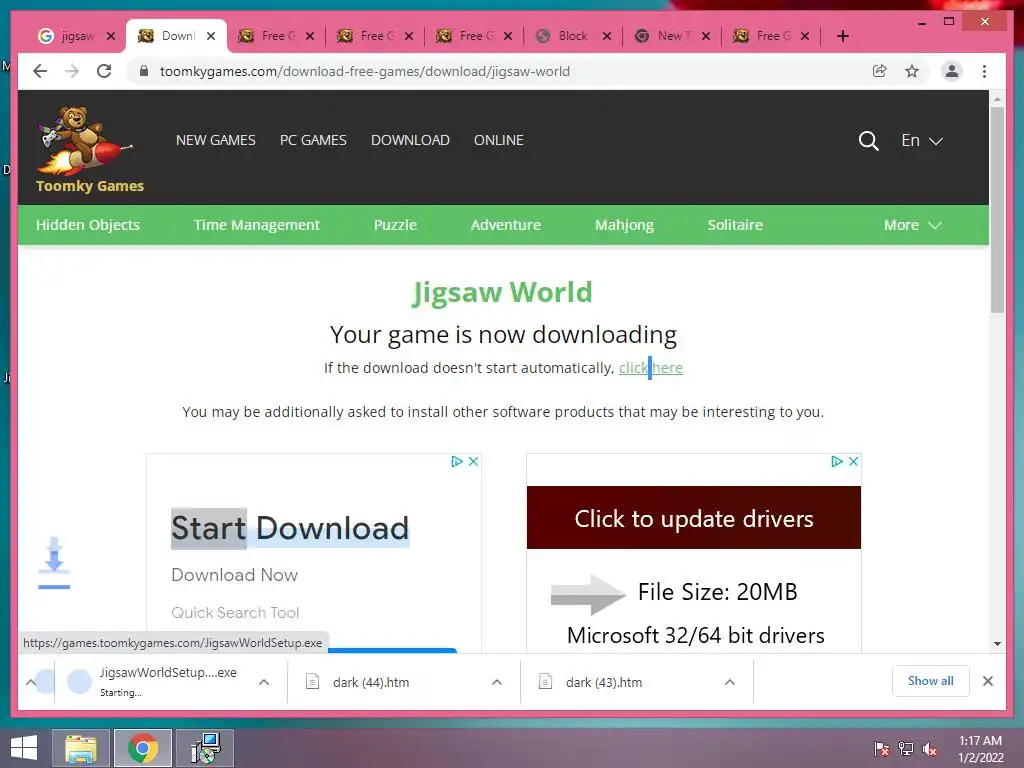Reload the current page
The height and width of the screenshot is (768, 1024).
coord(104,71)
